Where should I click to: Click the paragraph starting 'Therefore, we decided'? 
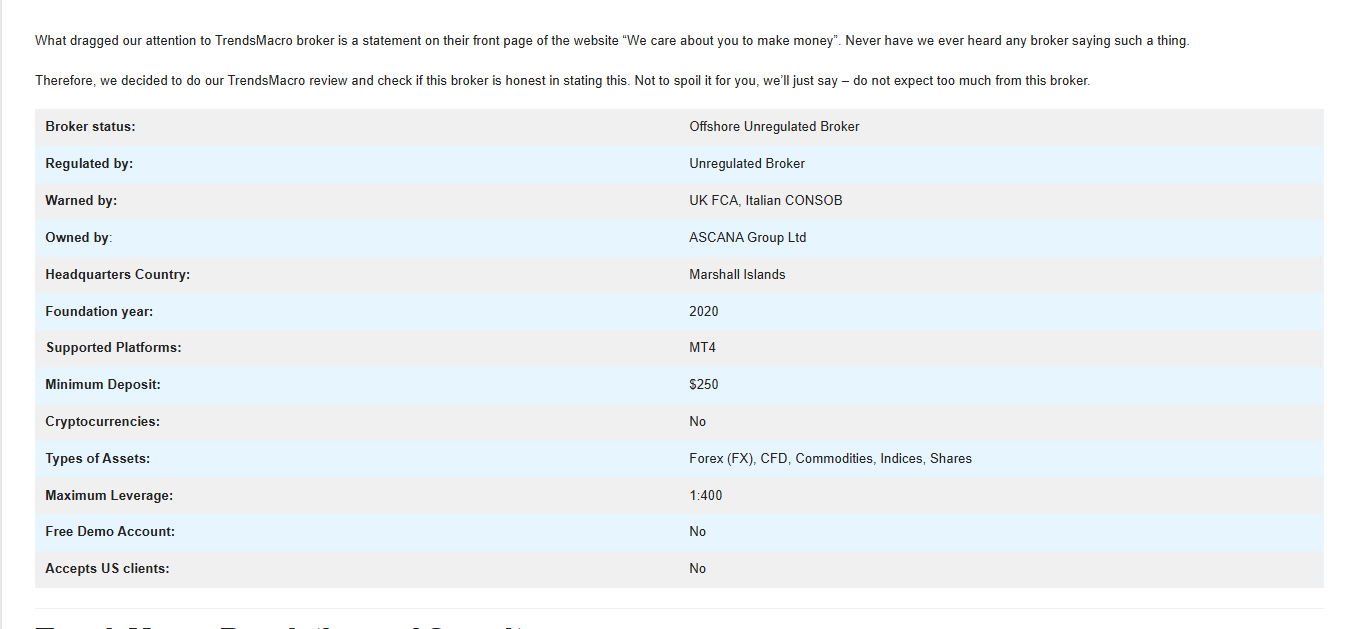(x=562, y=81)
